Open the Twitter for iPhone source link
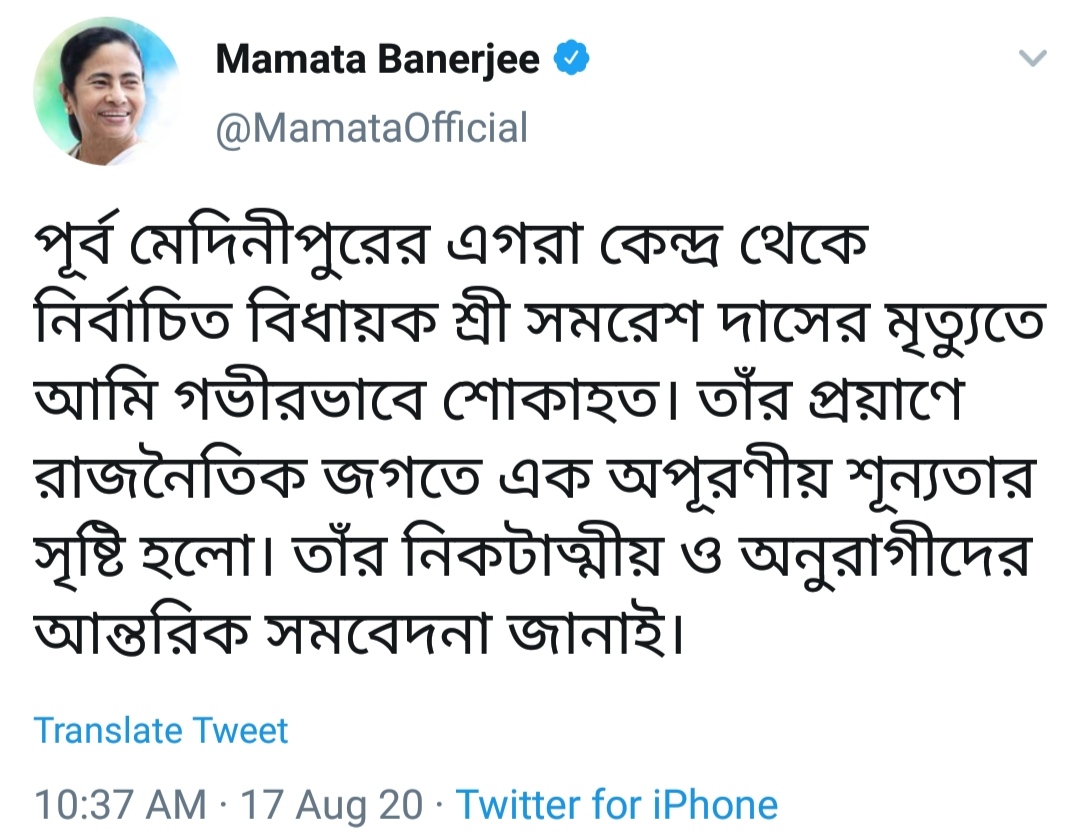This screenshot has height=840, width=1066. click(617, 805)
